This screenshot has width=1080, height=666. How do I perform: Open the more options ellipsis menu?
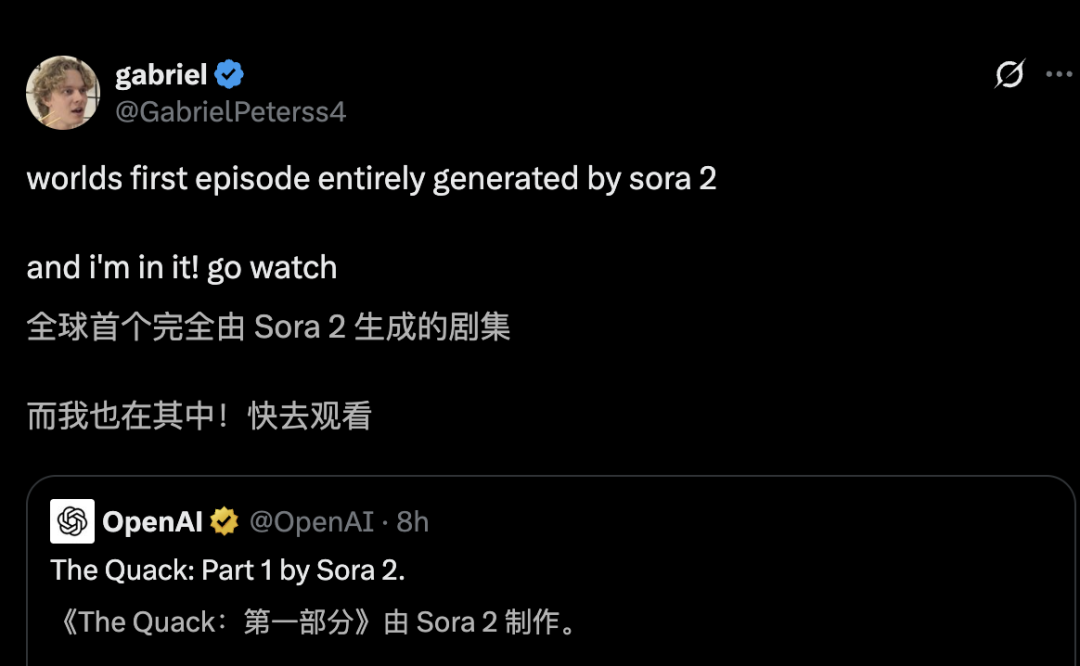click(x=1058, y=75)
